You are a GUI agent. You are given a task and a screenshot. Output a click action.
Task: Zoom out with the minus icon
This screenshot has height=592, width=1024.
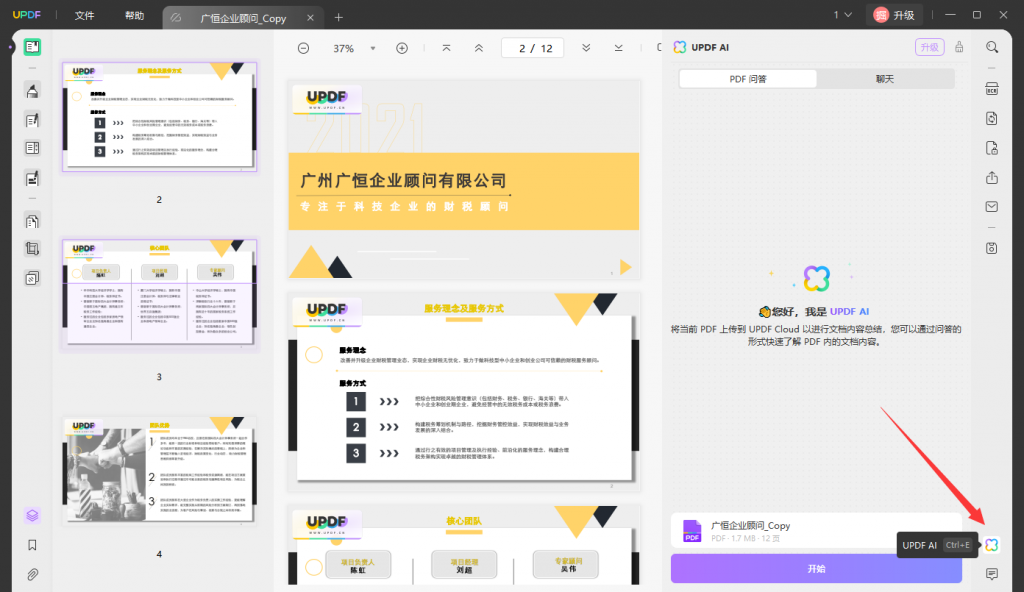coord(303,48)
